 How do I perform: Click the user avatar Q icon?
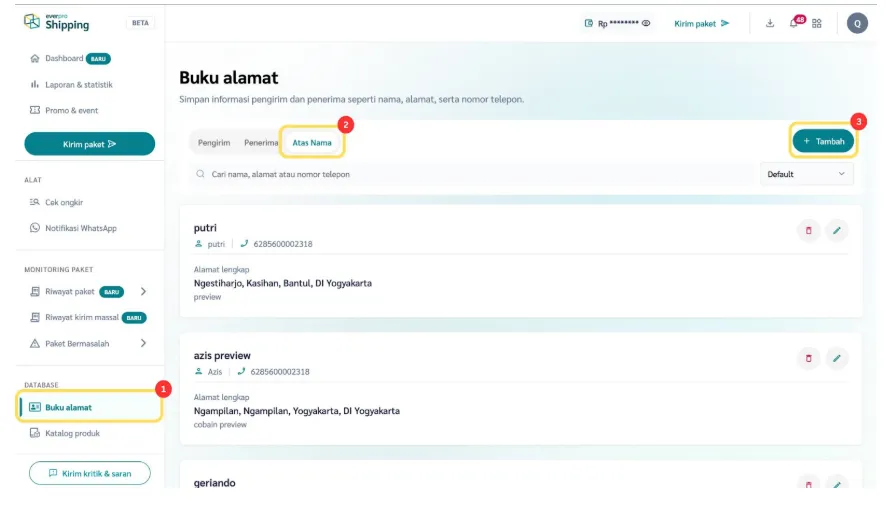point(857,23)
